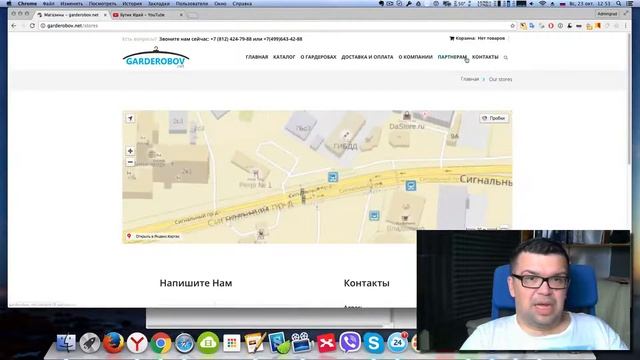Bookmark page with star icon
This screenshot has width=640, height=360.
(x=513, y=26)
